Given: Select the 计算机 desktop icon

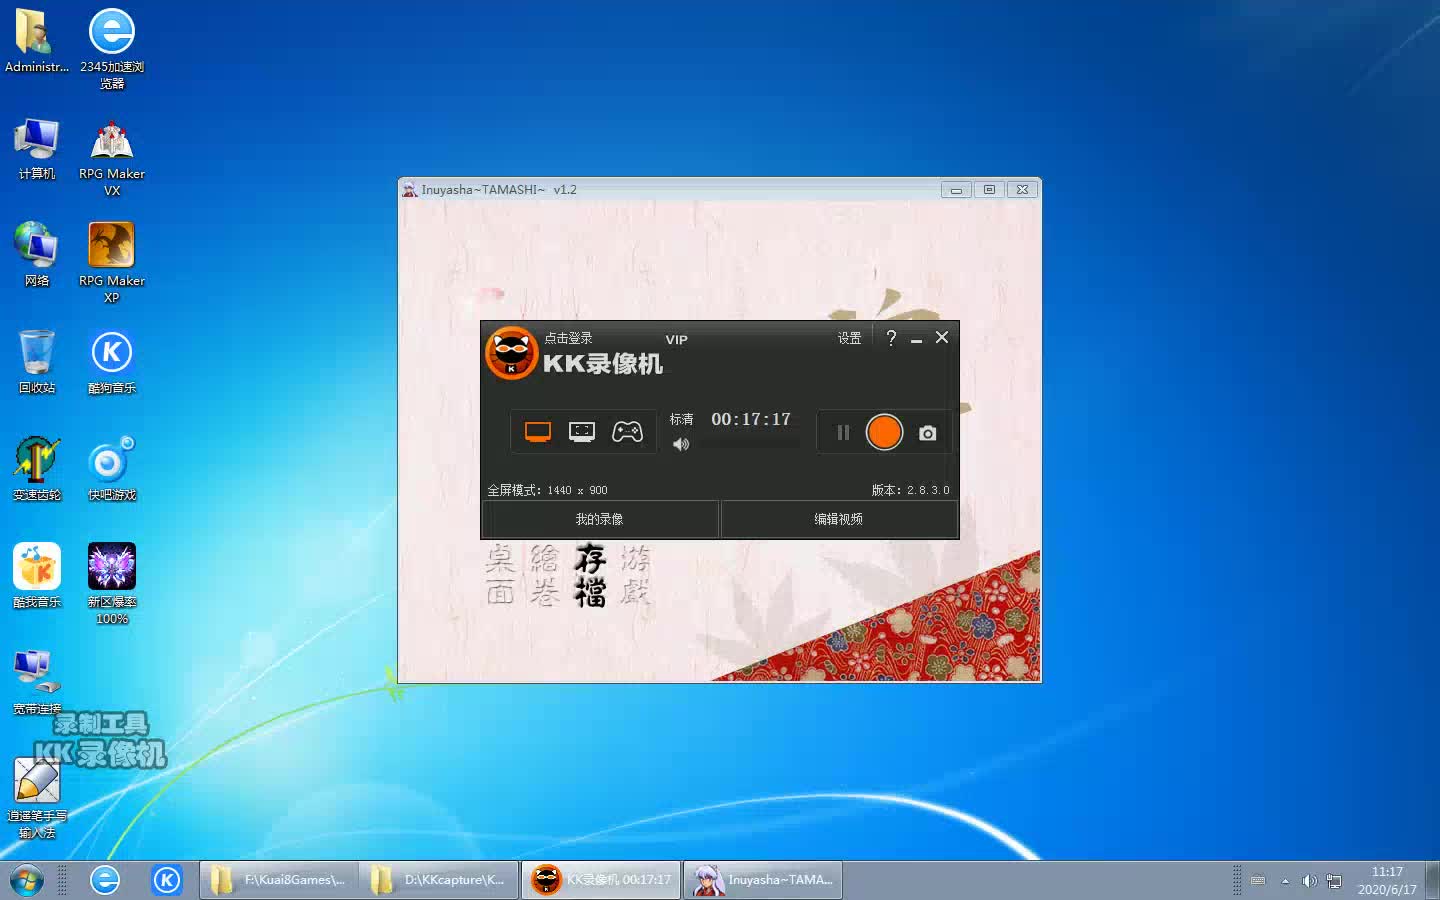Looking at the screenshot, I should 37,148.
